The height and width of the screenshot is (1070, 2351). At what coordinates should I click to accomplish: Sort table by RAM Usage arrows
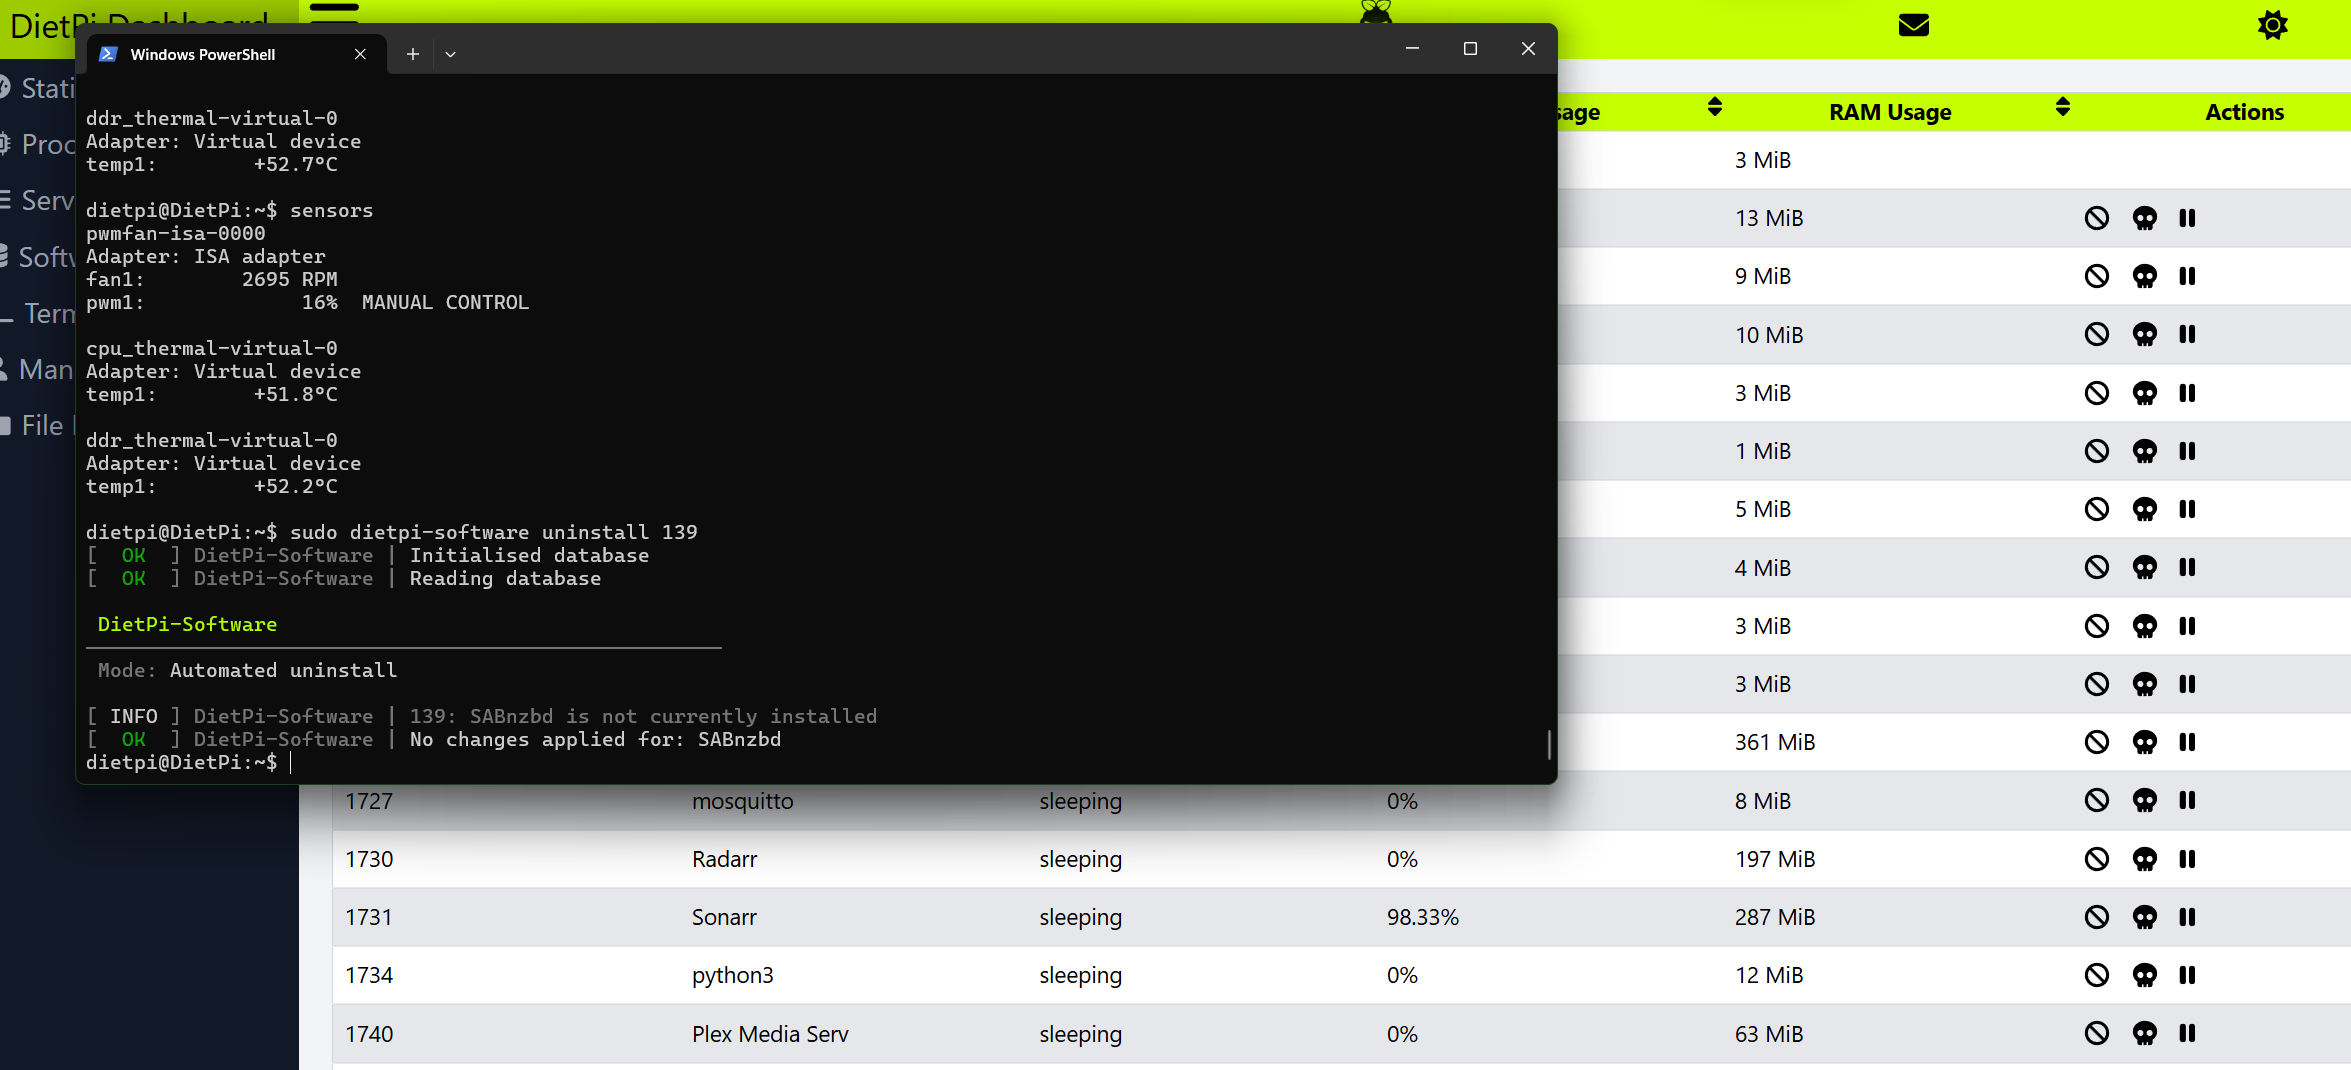[x=2062, y=108]
